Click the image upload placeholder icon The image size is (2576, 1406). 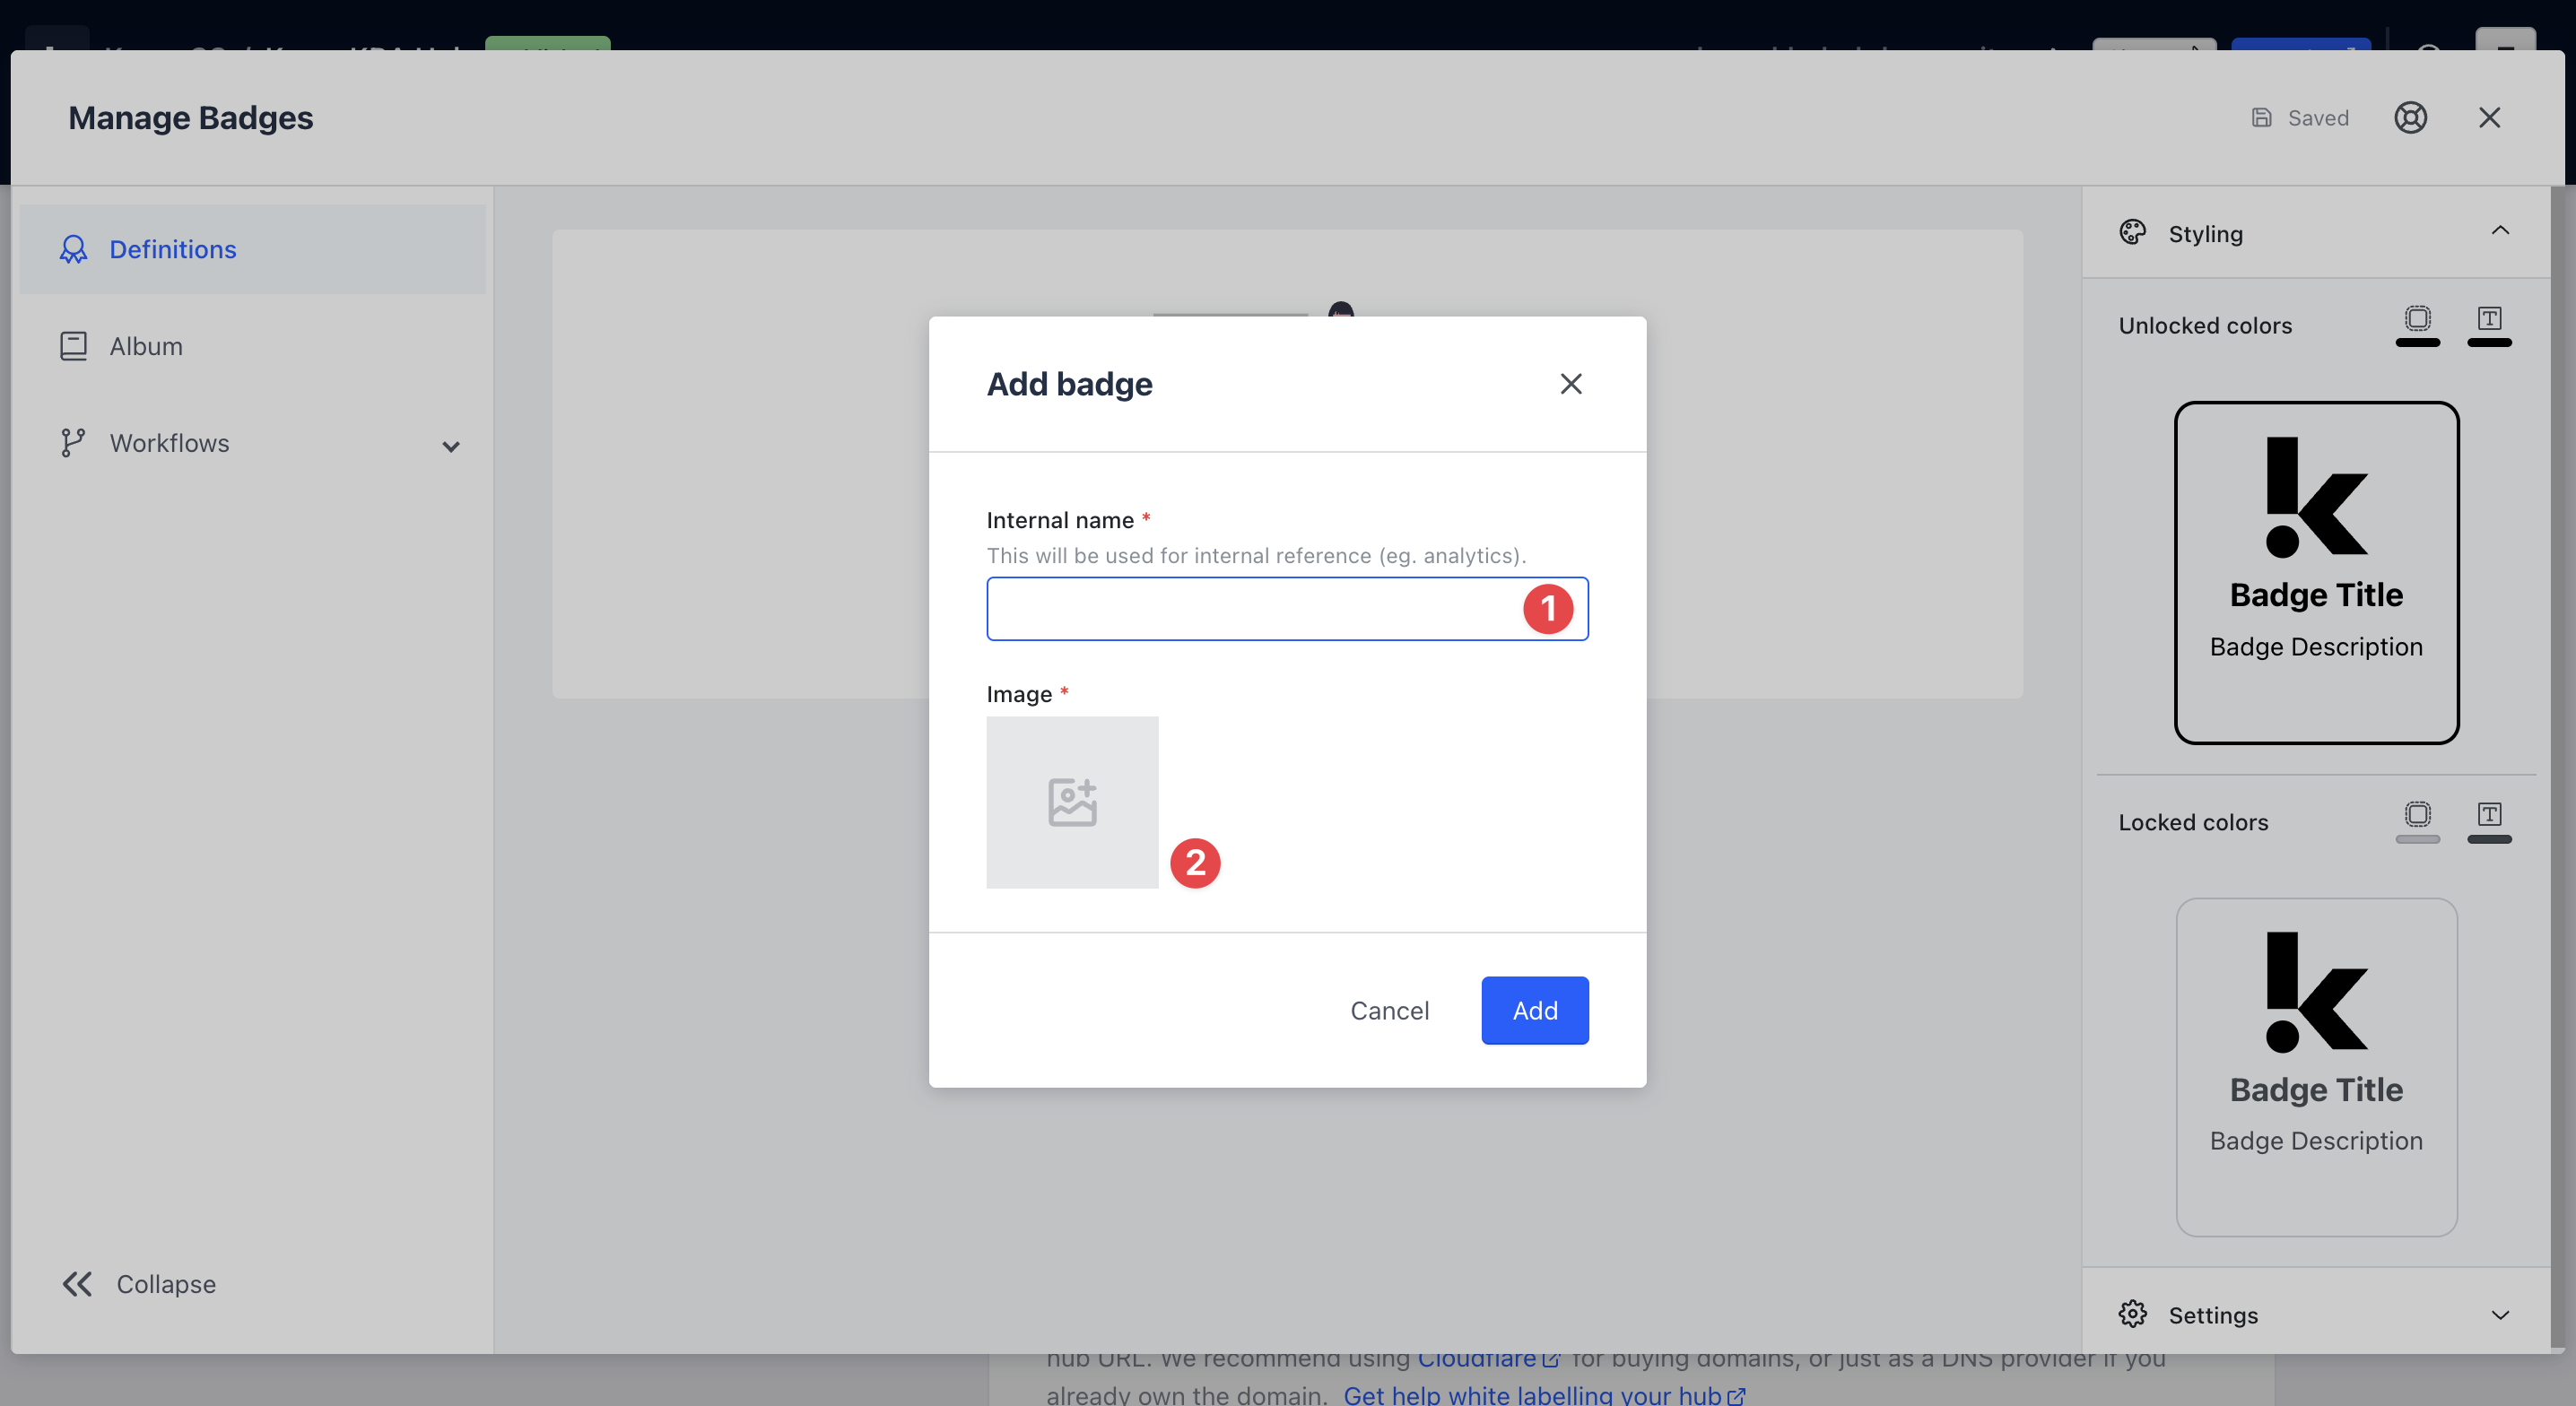tap(1072, 802)
